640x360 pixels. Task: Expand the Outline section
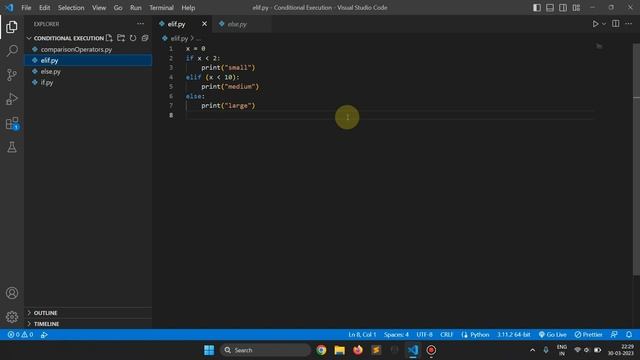[88, 313]
